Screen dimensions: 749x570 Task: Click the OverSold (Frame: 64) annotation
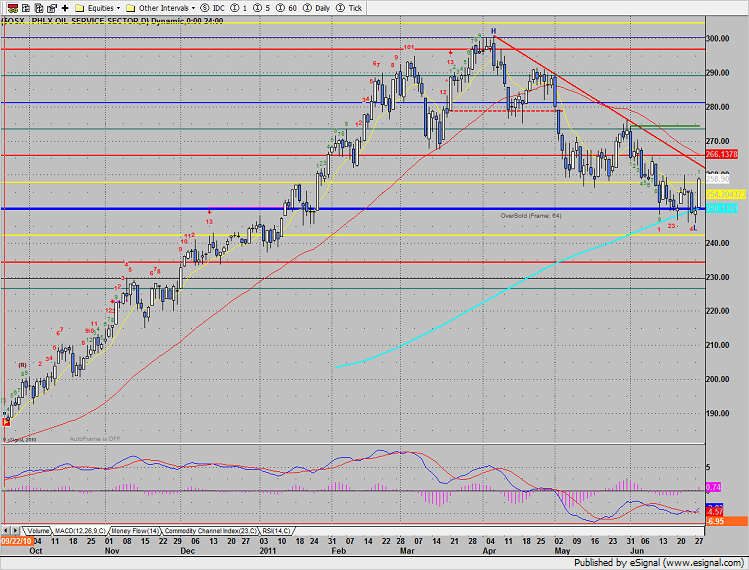tap(531, 216)
